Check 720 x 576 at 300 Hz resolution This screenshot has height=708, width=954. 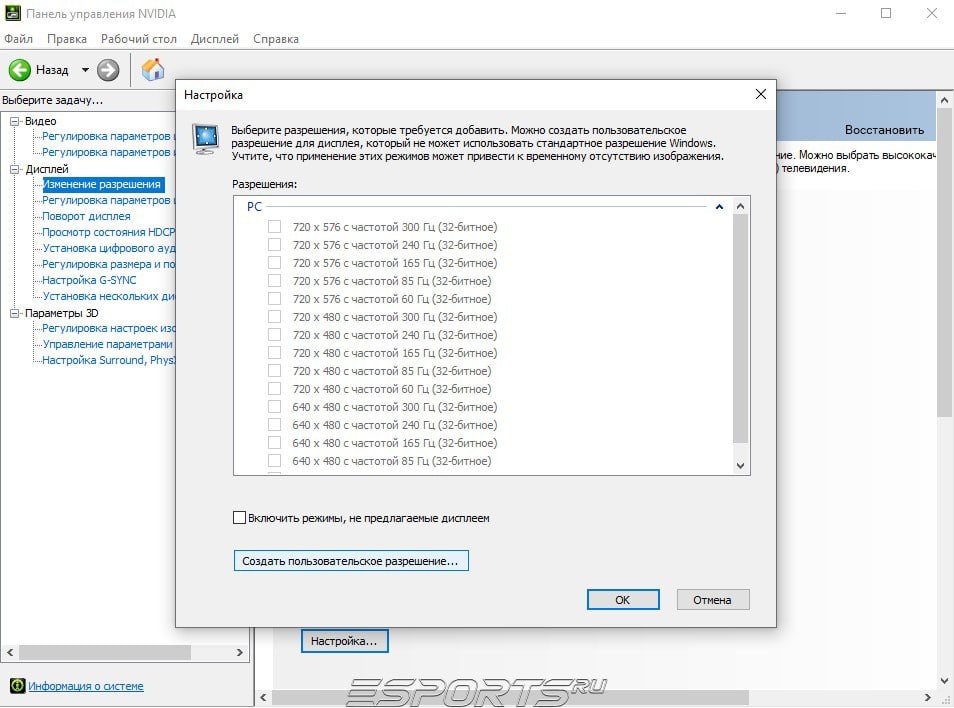[x=274, y=227]
